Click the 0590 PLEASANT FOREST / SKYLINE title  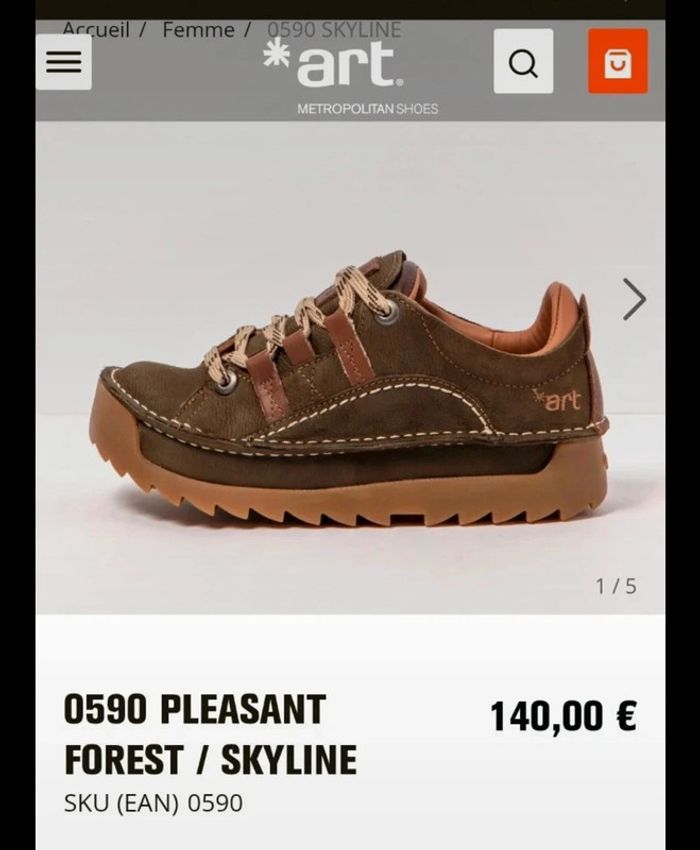[x=210, y=734]
